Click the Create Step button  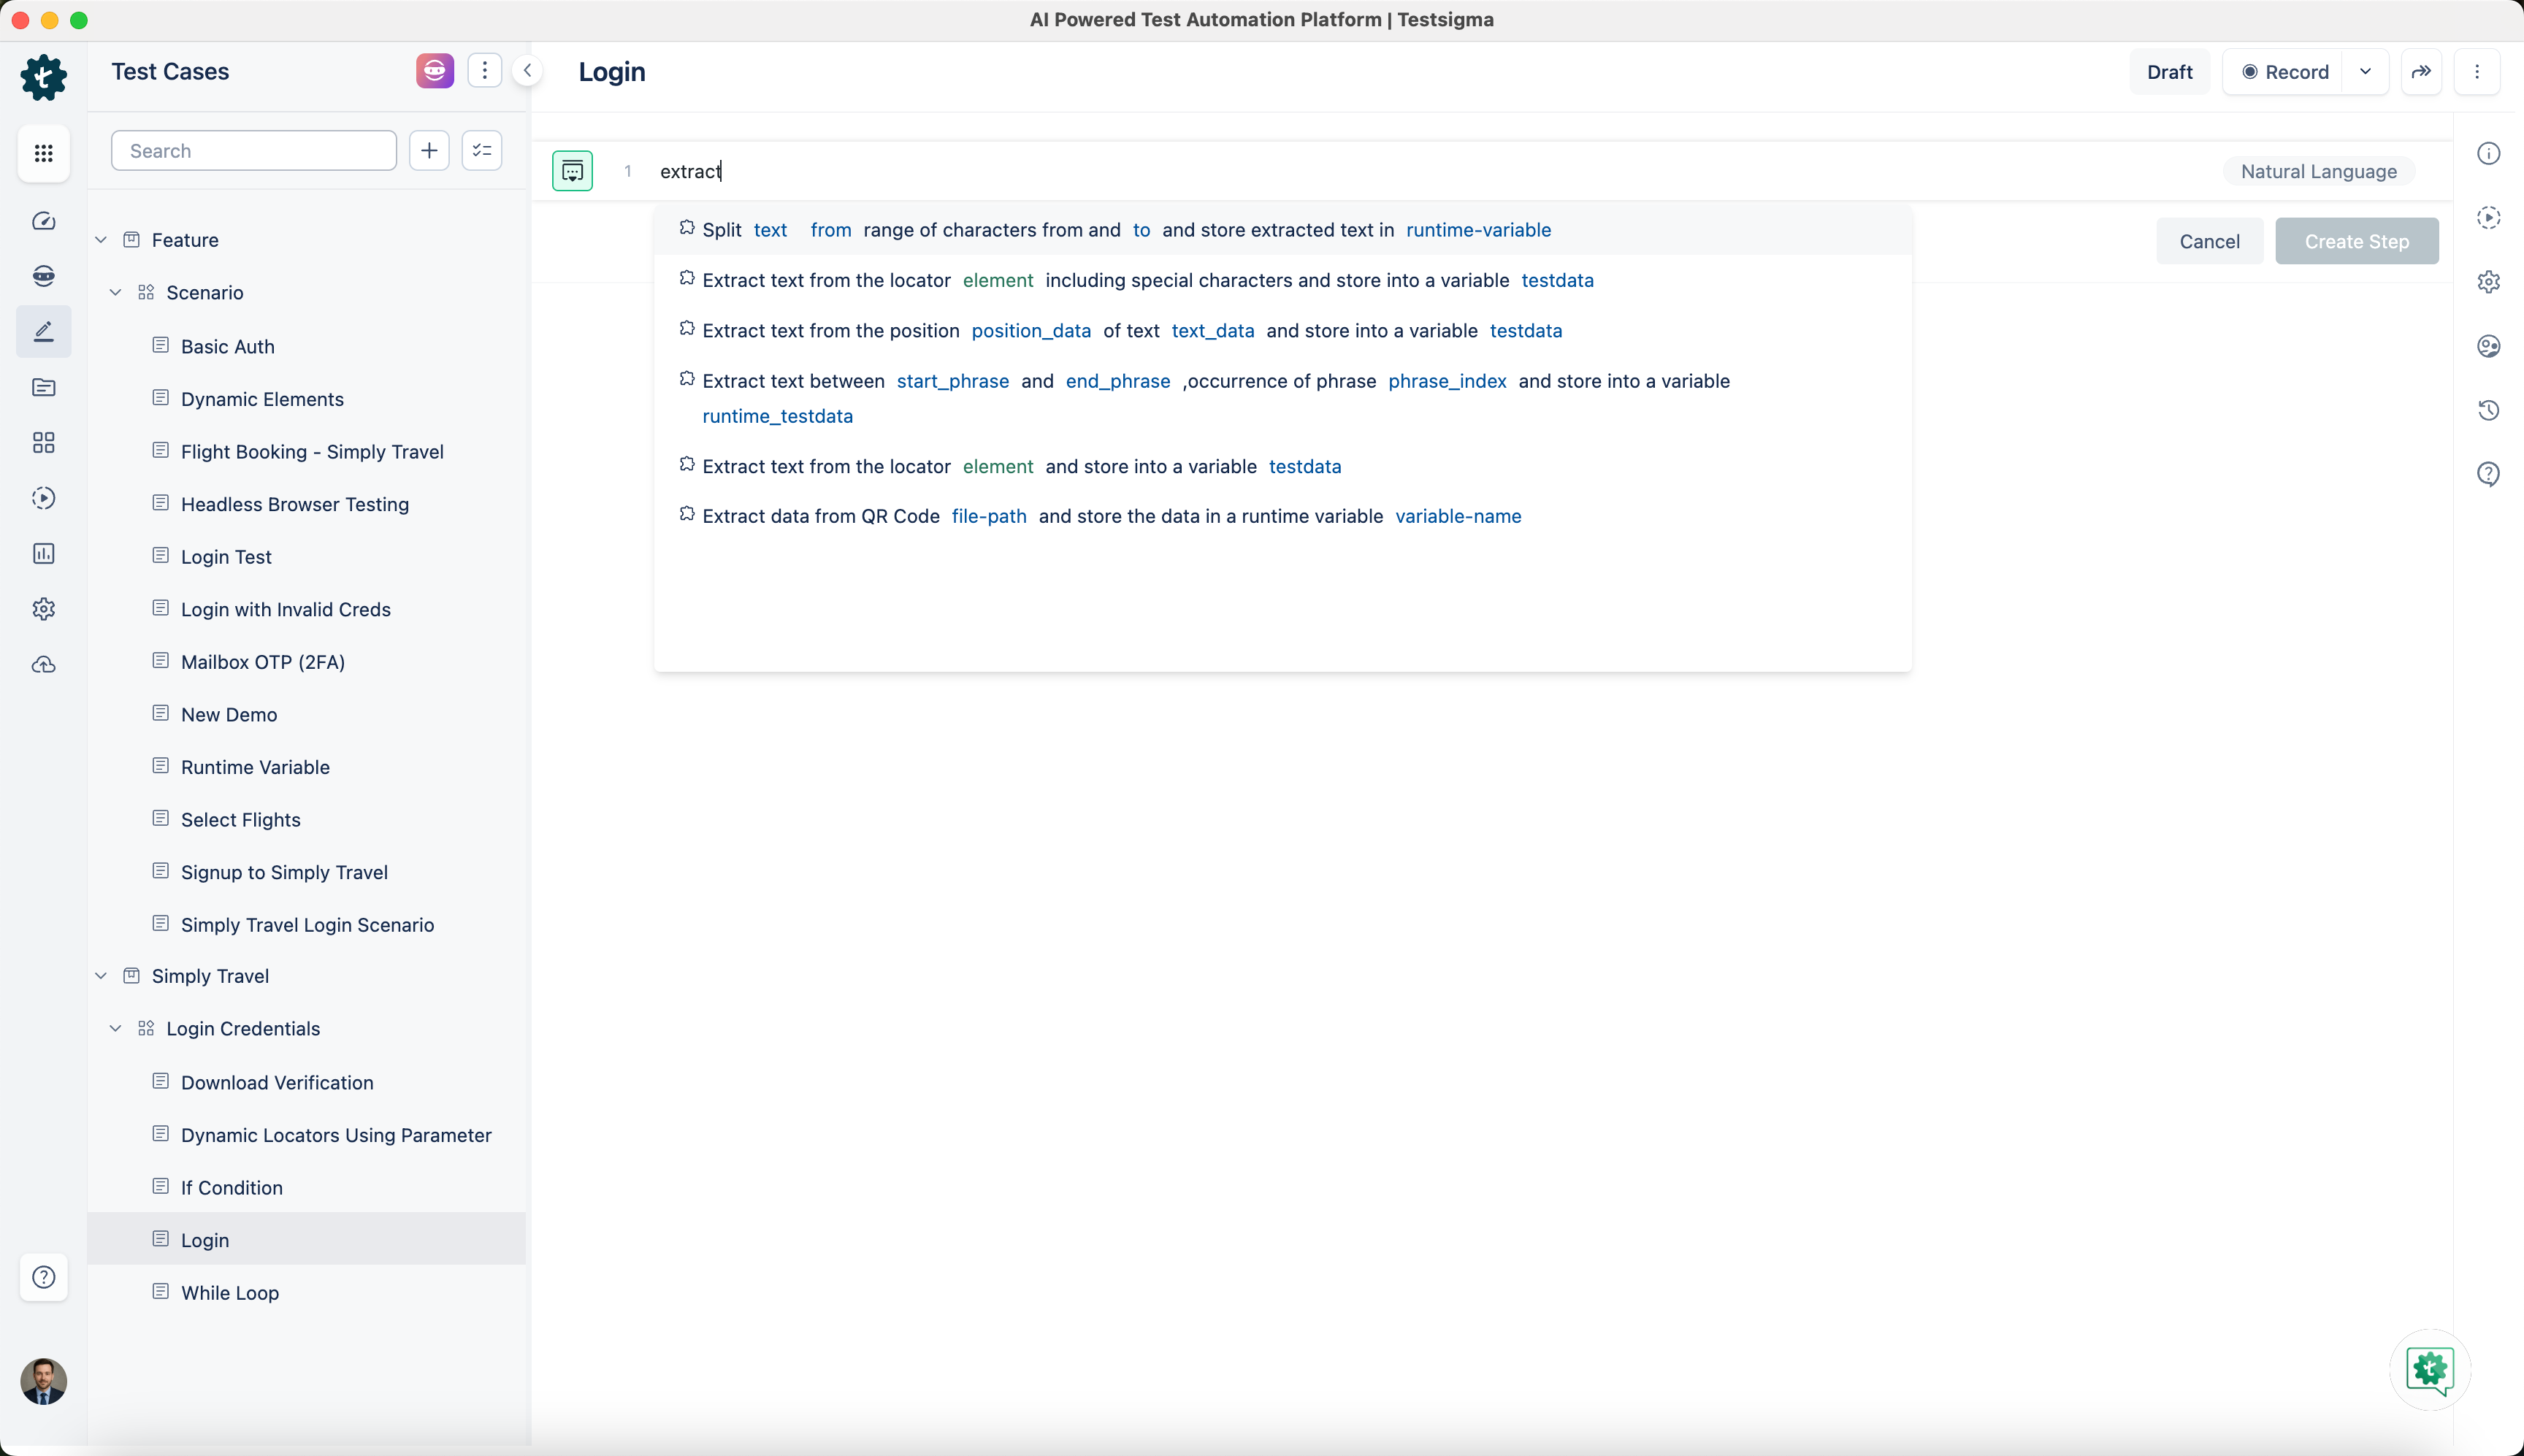(2356, 241)
